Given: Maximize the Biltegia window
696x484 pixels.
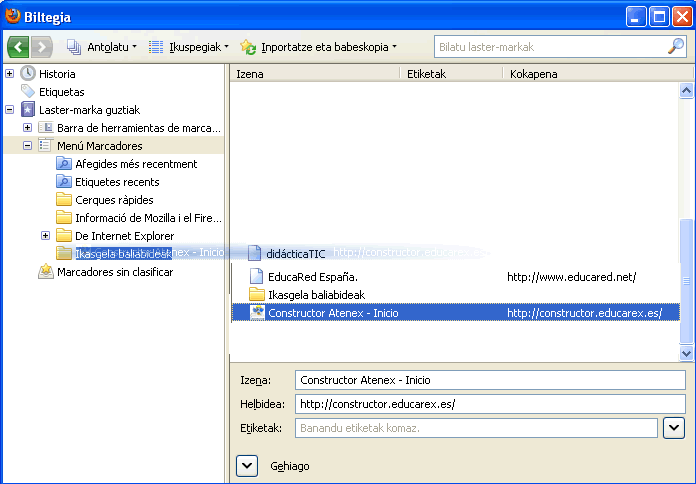Looking at the screenshot, I should click(x=659, y=17).
